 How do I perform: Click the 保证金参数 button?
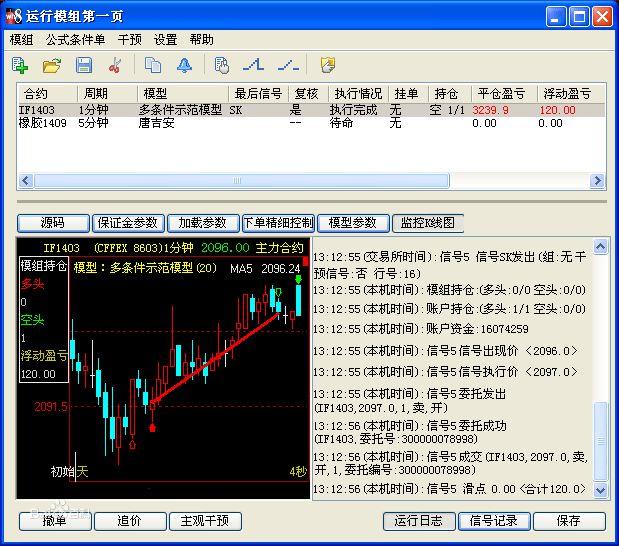tap(127, 223)
